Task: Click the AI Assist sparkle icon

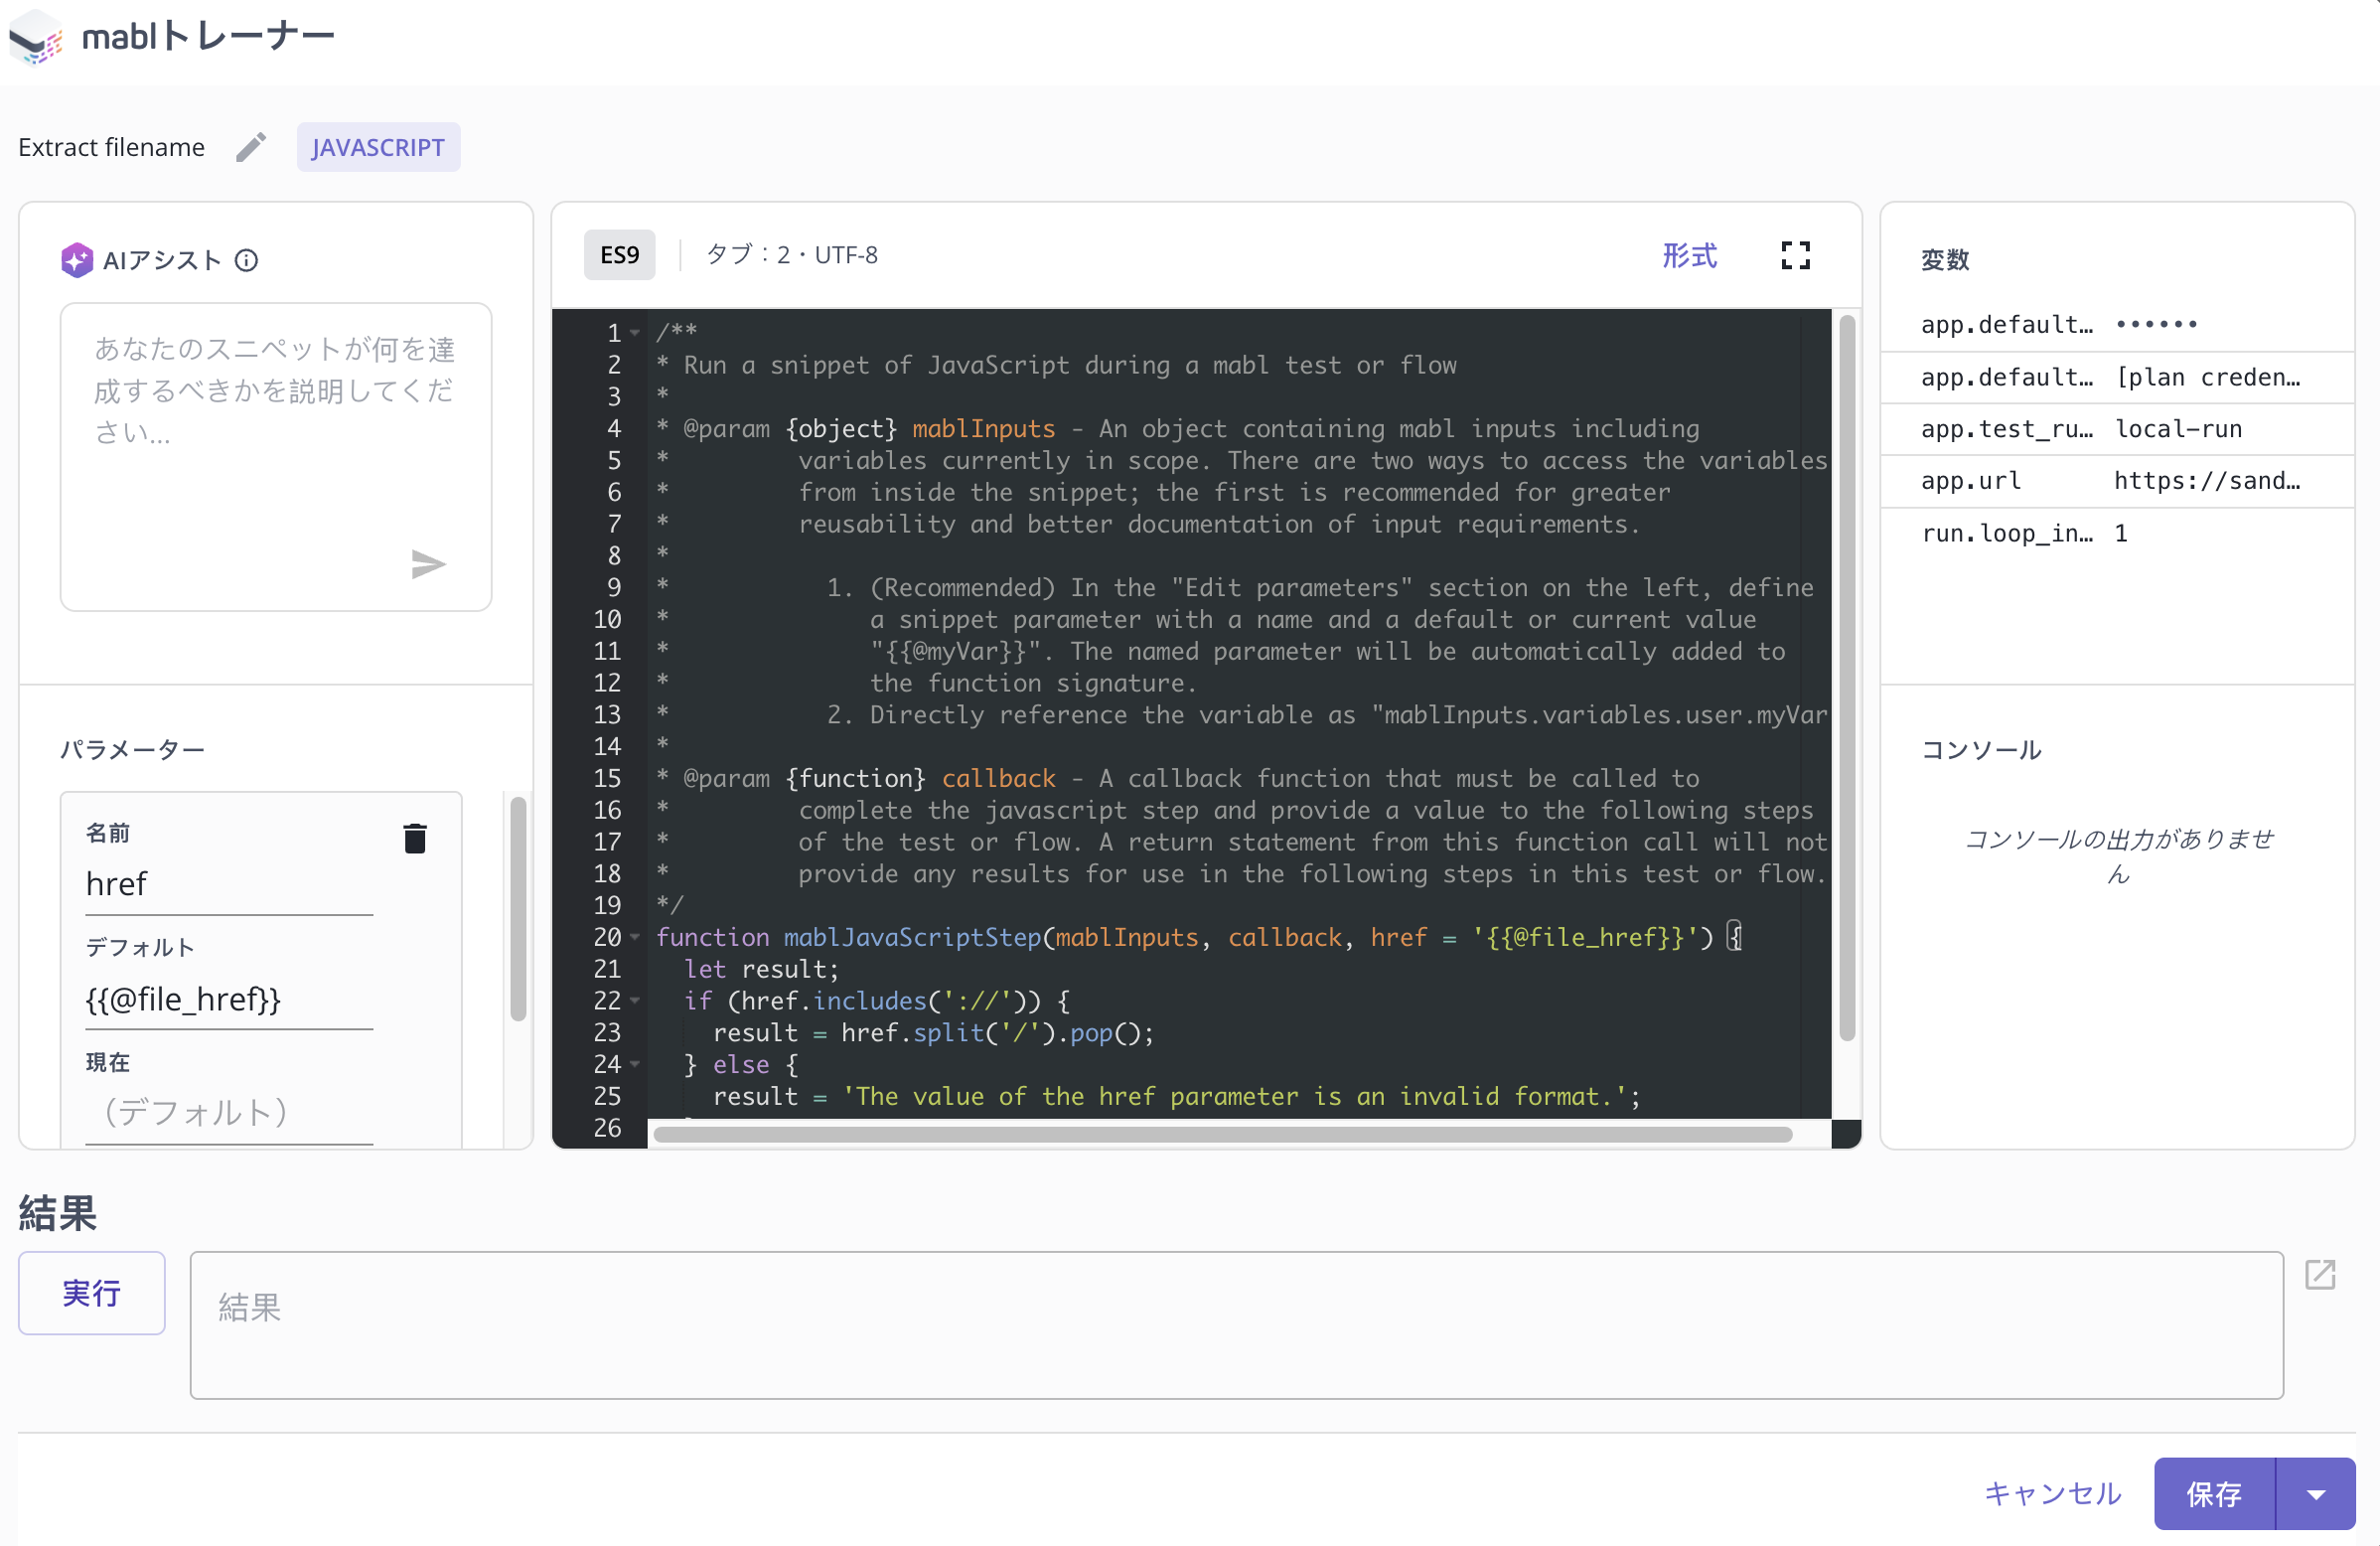Action: click(x=78, y=259)
